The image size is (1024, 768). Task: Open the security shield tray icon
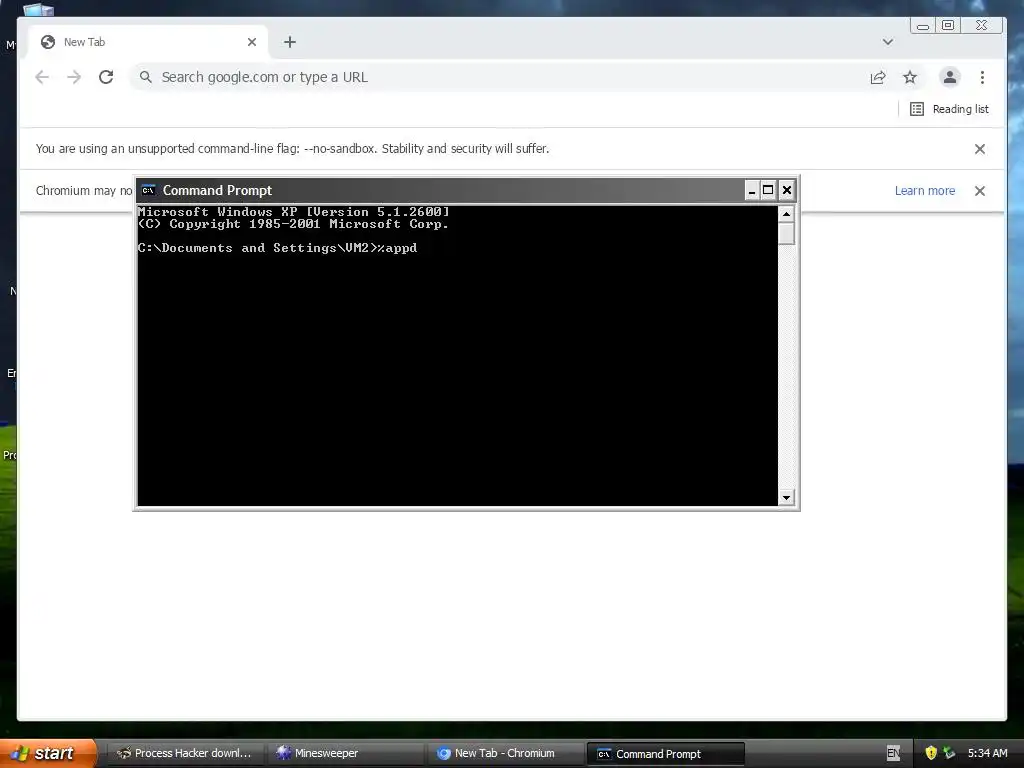point(931,753)
